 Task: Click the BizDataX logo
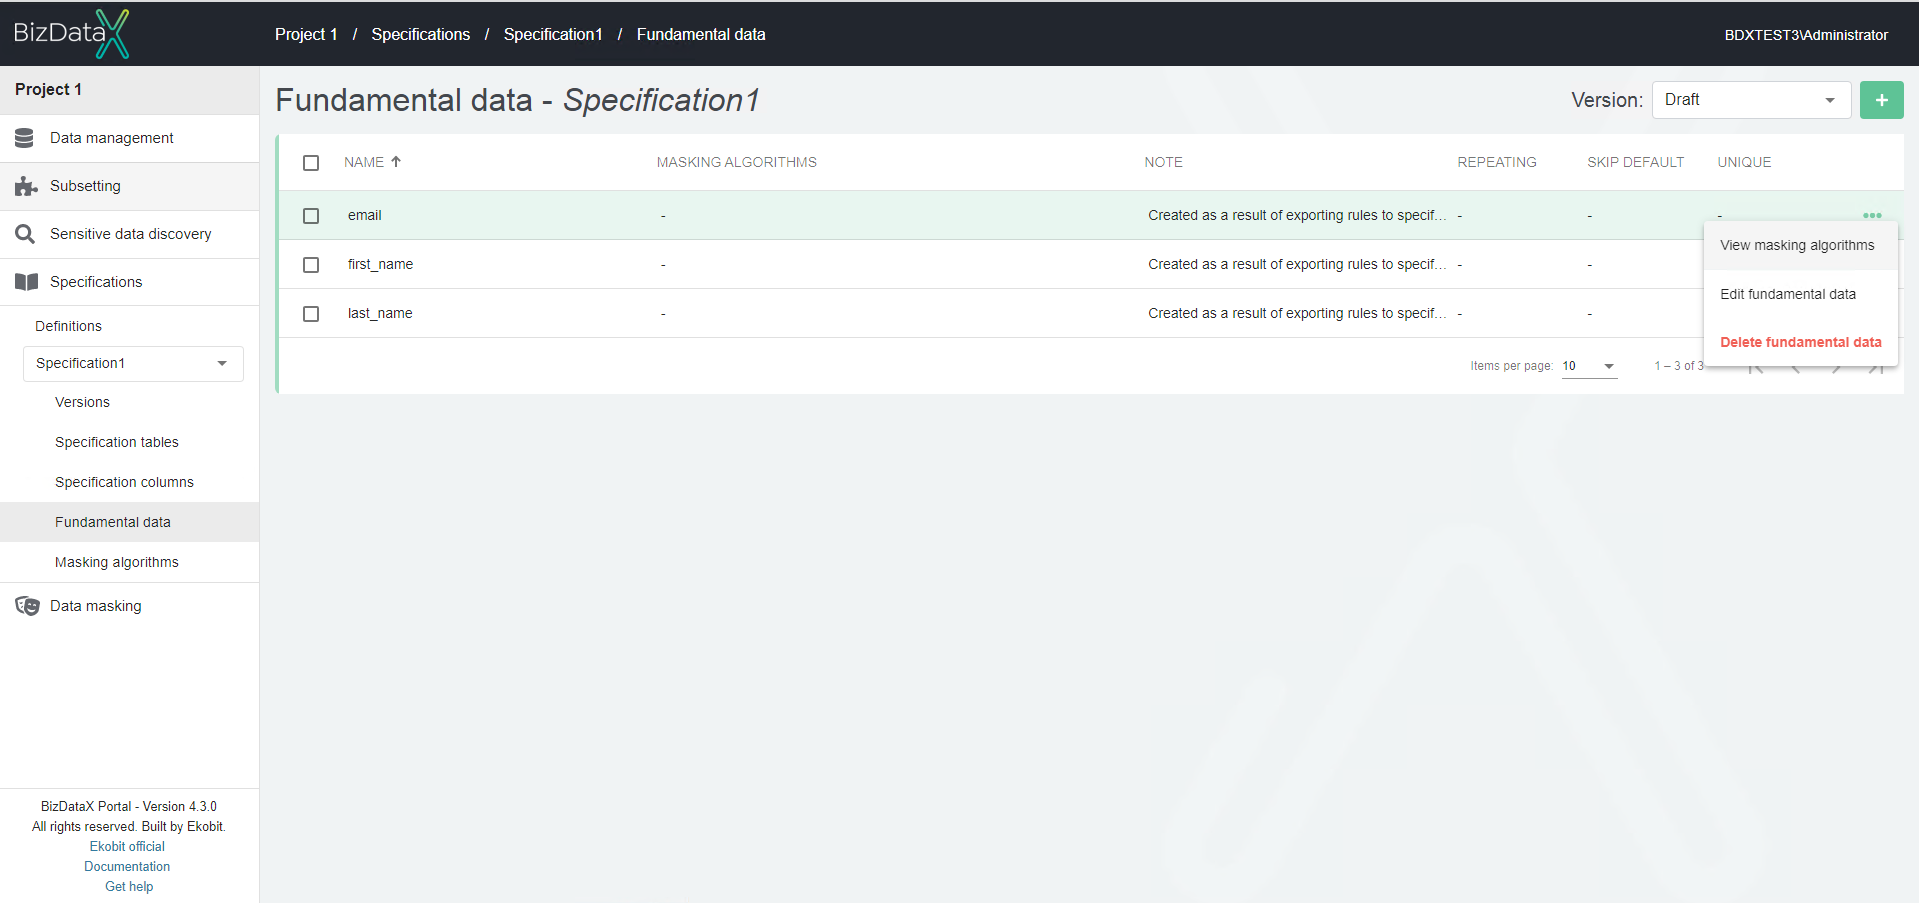point(71,34)
